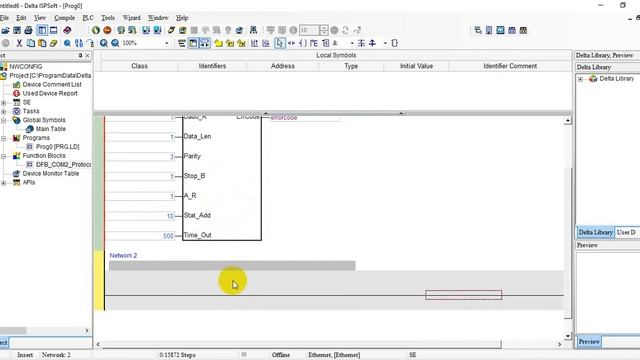Open the View menu
Image resolution: width=640 pixels, height=360 pixels.
tap(40, 18)
